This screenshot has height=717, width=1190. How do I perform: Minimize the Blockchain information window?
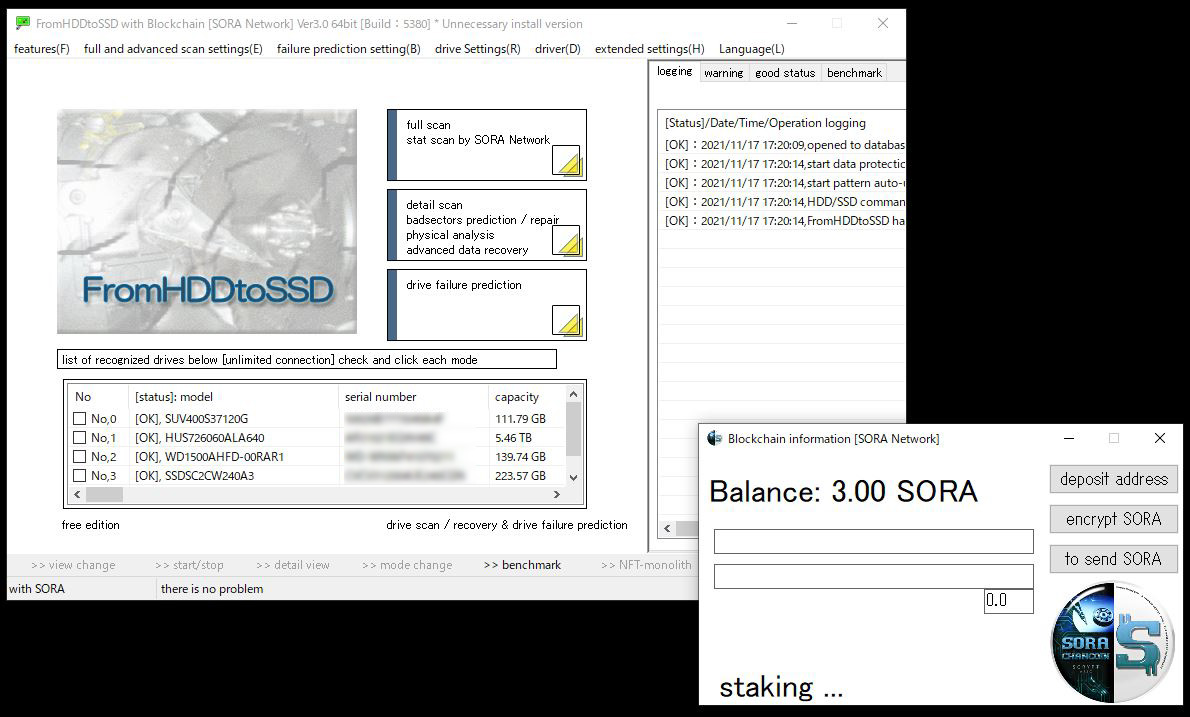(x=1069, y=438)
